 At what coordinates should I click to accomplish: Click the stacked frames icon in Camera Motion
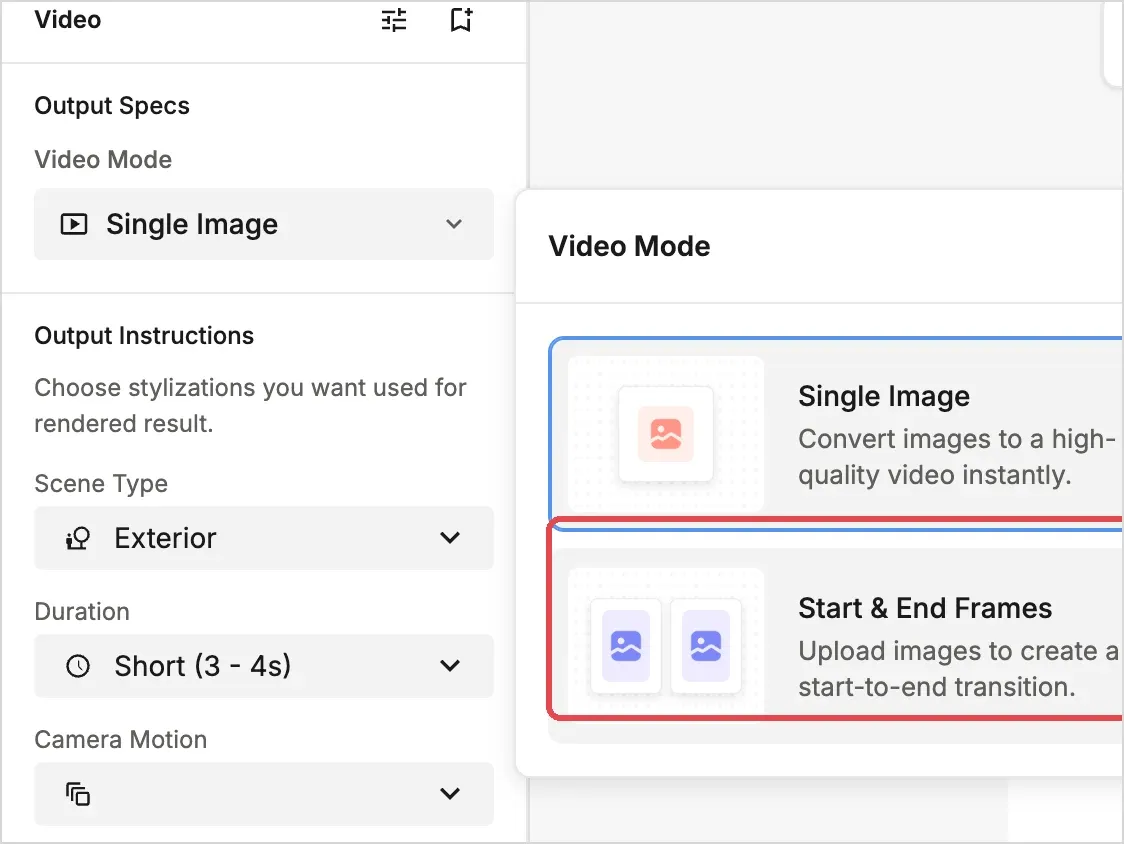(x=77, y=794)
